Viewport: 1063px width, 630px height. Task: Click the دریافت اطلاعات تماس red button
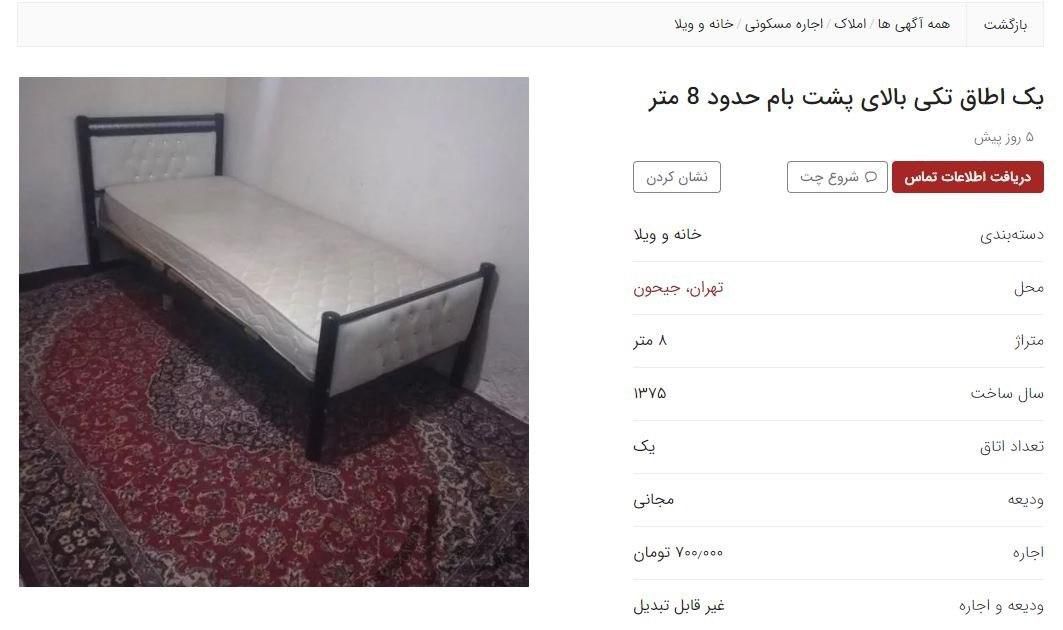click(967, 177)
